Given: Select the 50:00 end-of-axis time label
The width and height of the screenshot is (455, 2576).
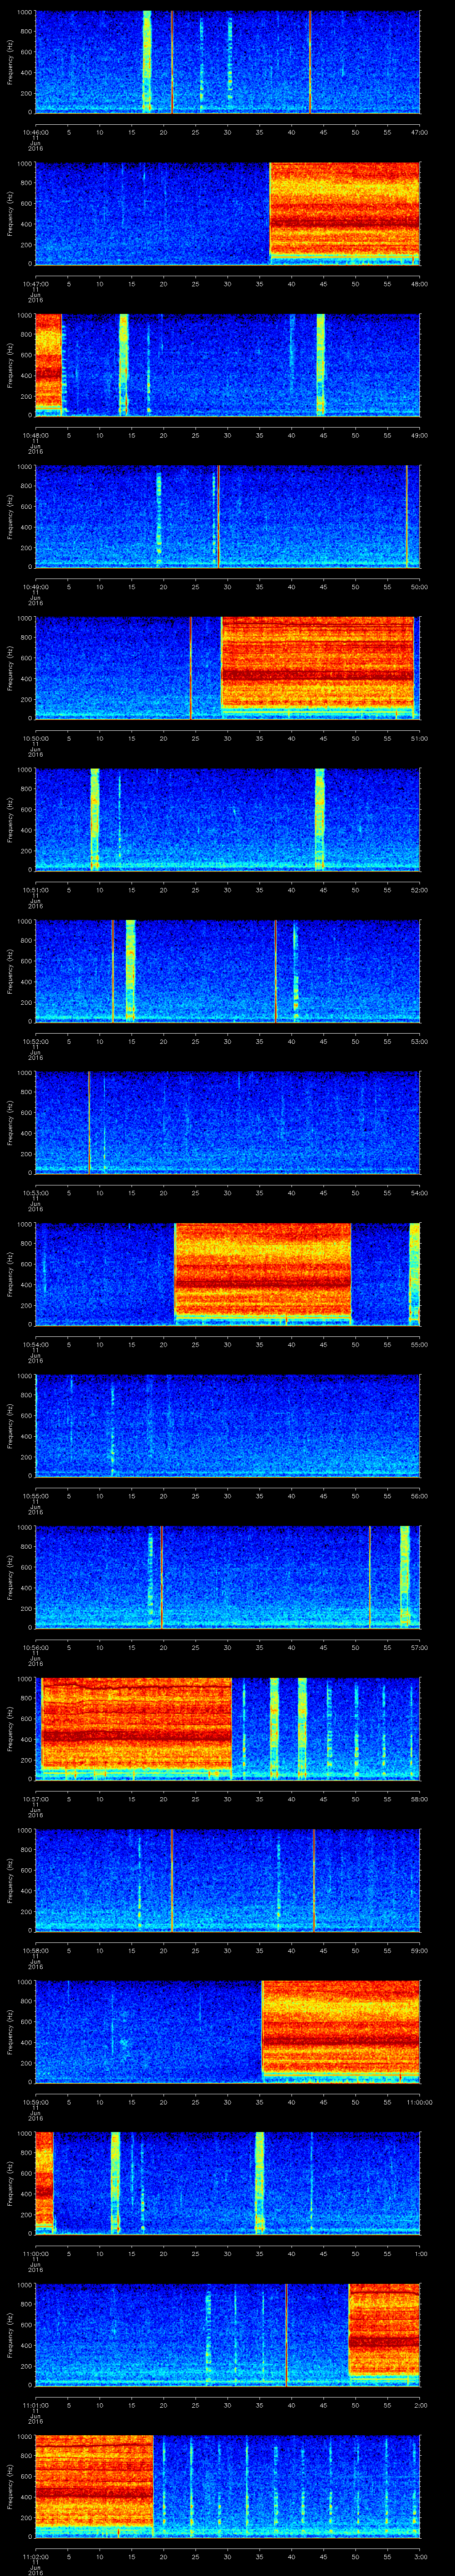Looking at the screenshot, I should pyautogui.click(x=419, y=587).
